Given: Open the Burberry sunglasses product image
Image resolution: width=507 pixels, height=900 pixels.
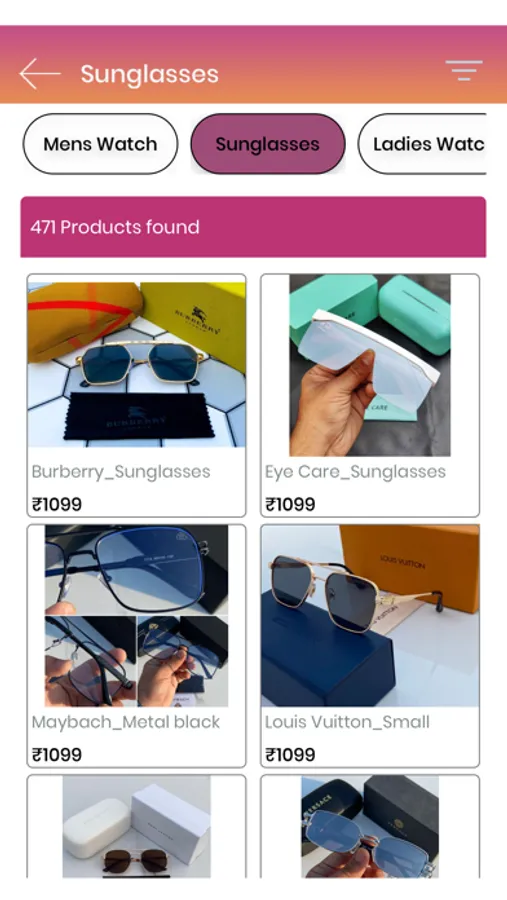Looking at the screenshot, I should [137, 365].
